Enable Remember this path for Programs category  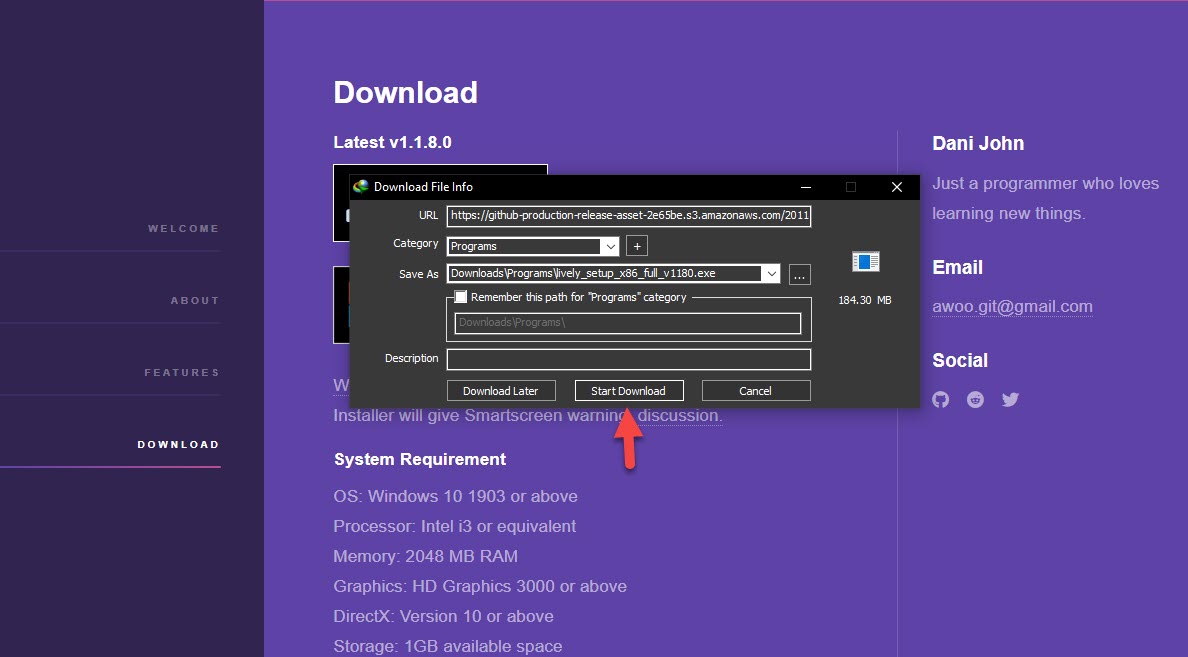click(x=461, y=297)
